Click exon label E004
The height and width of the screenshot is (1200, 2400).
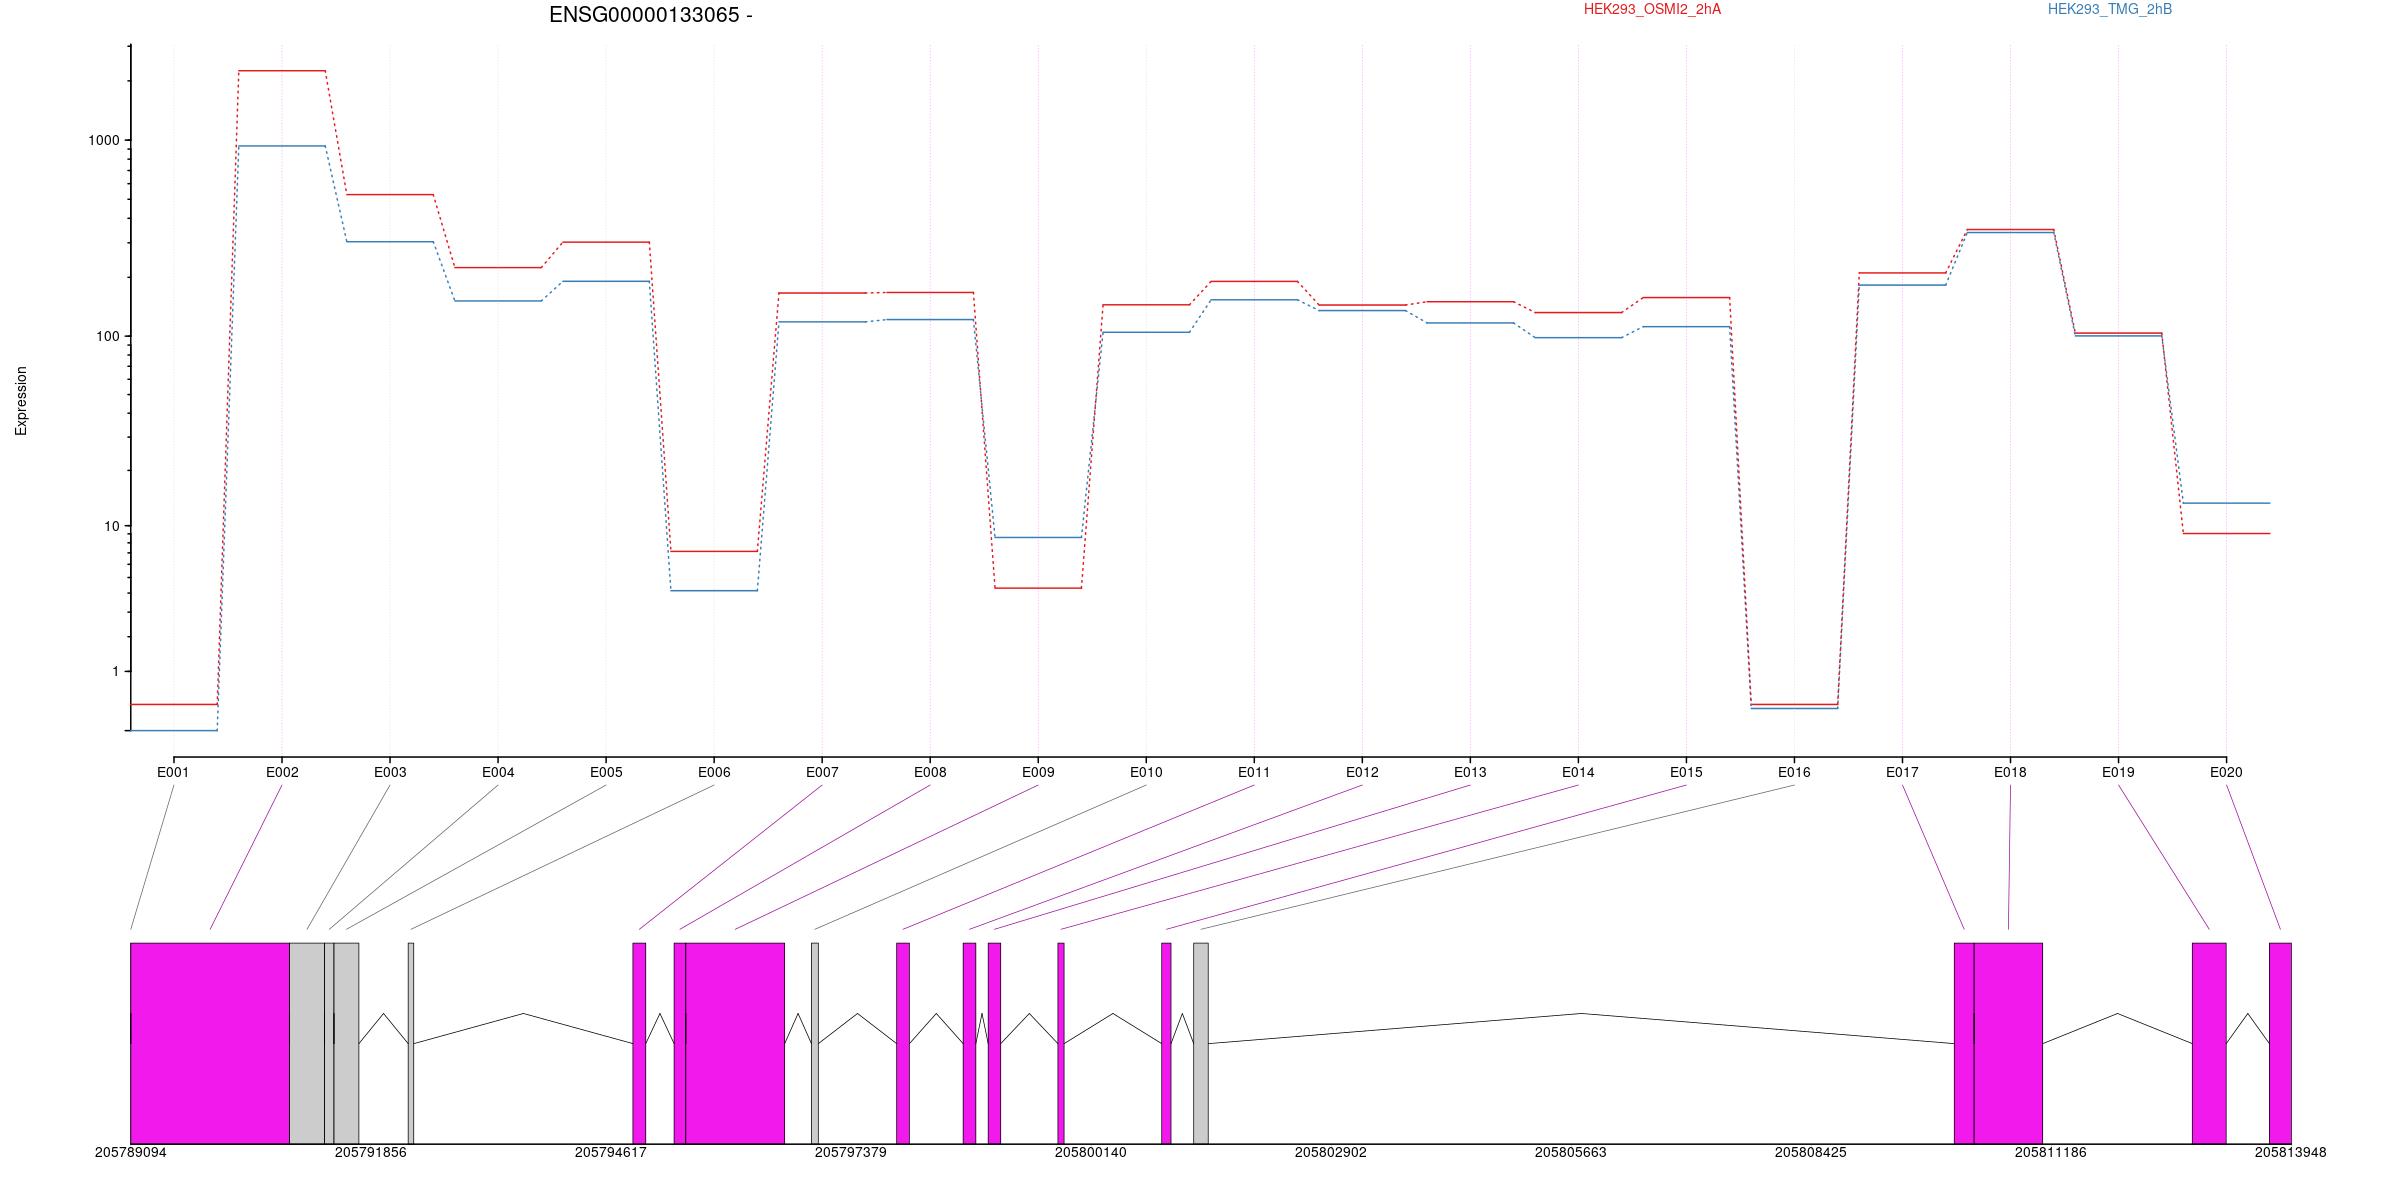[x=498, y=772]
